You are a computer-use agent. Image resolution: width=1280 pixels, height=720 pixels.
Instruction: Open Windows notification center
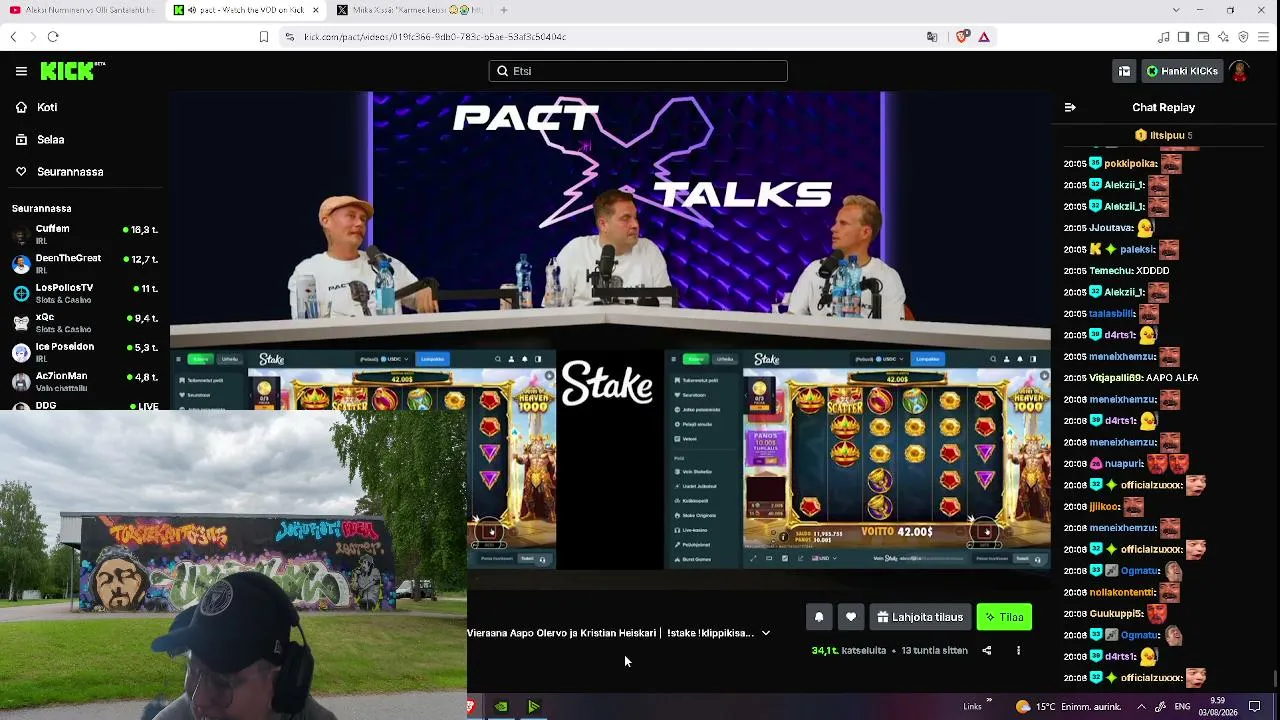tap(1255, 707)
